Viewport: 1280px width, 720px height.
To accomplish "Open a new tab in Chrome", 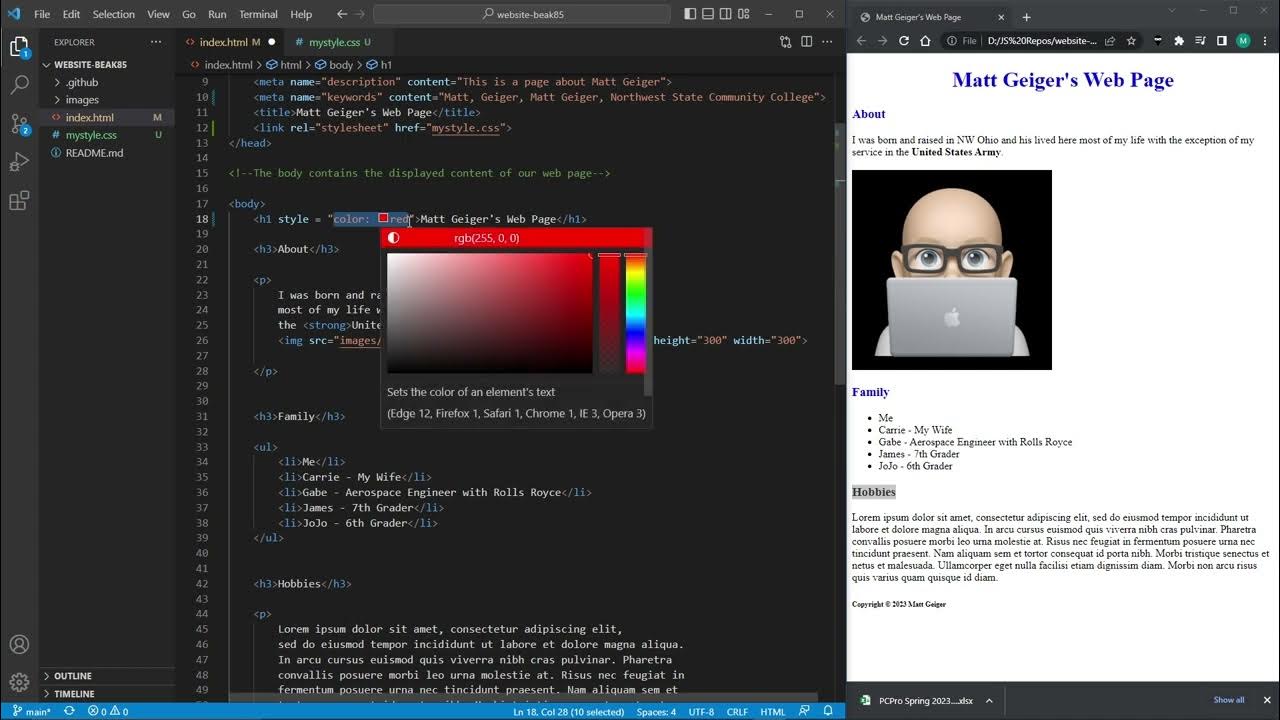I will click(1026, 17).
